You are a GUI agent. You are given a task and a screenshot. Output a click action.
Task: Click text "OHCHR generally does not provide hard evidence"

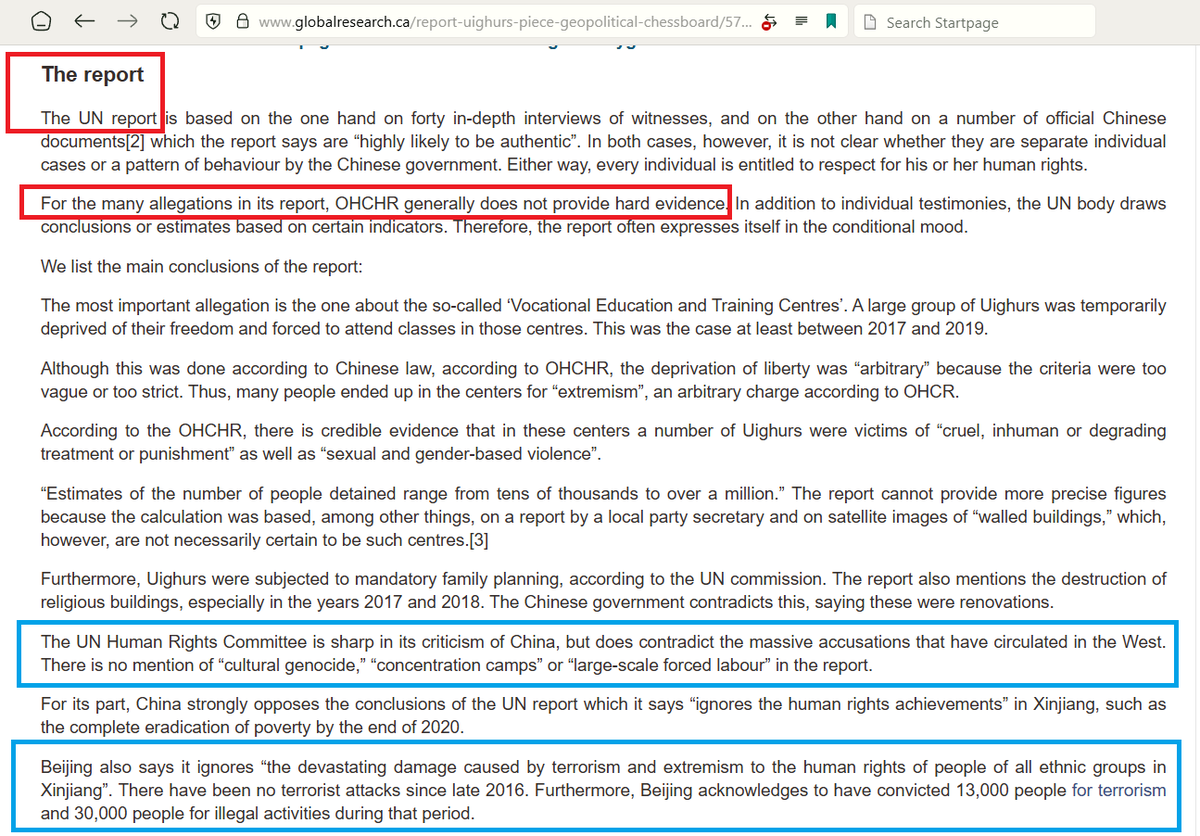pos(529,203)
